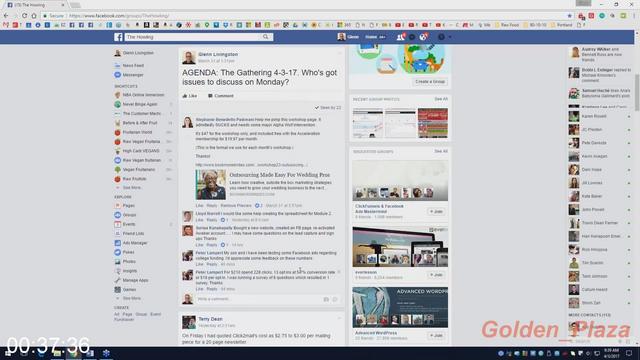Join ClickFunnels & Facebook Ads group
Image resolution: width=640 pixels, height=360 pixels.
[x=436, y=211]
